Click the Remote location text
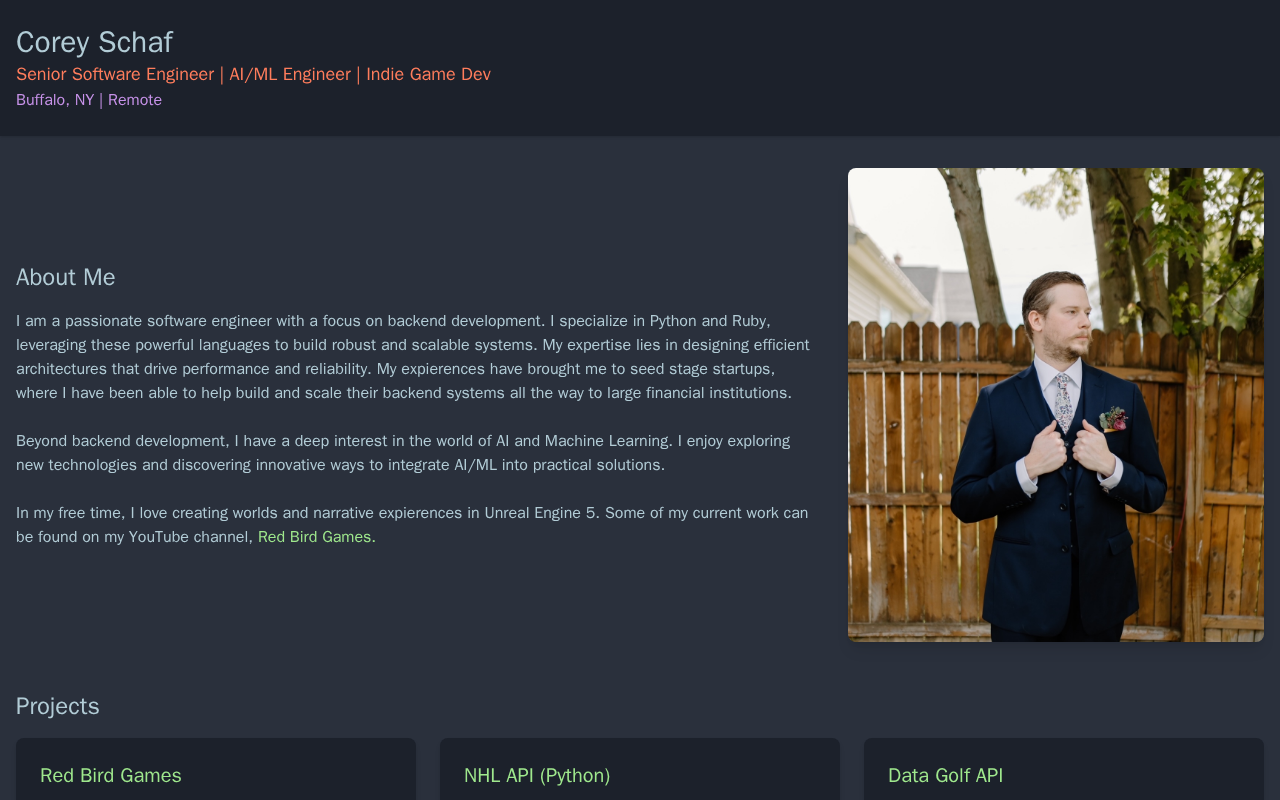The height and width of the screenshot is (800, 1280). 135,100
